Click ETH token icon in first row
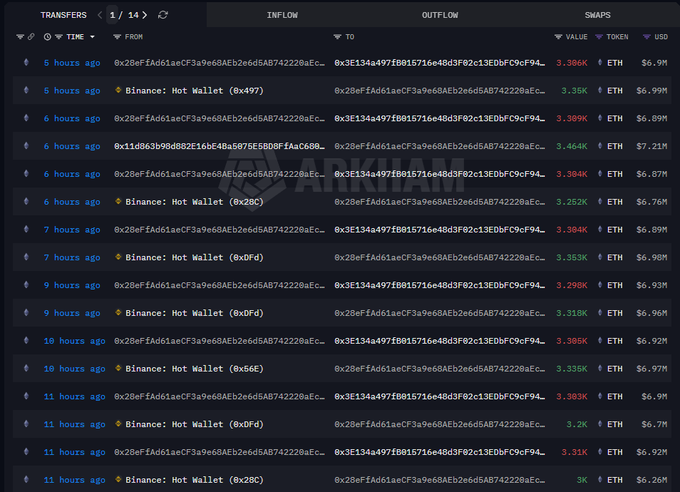The image size is (680, 492). [600, 63]
